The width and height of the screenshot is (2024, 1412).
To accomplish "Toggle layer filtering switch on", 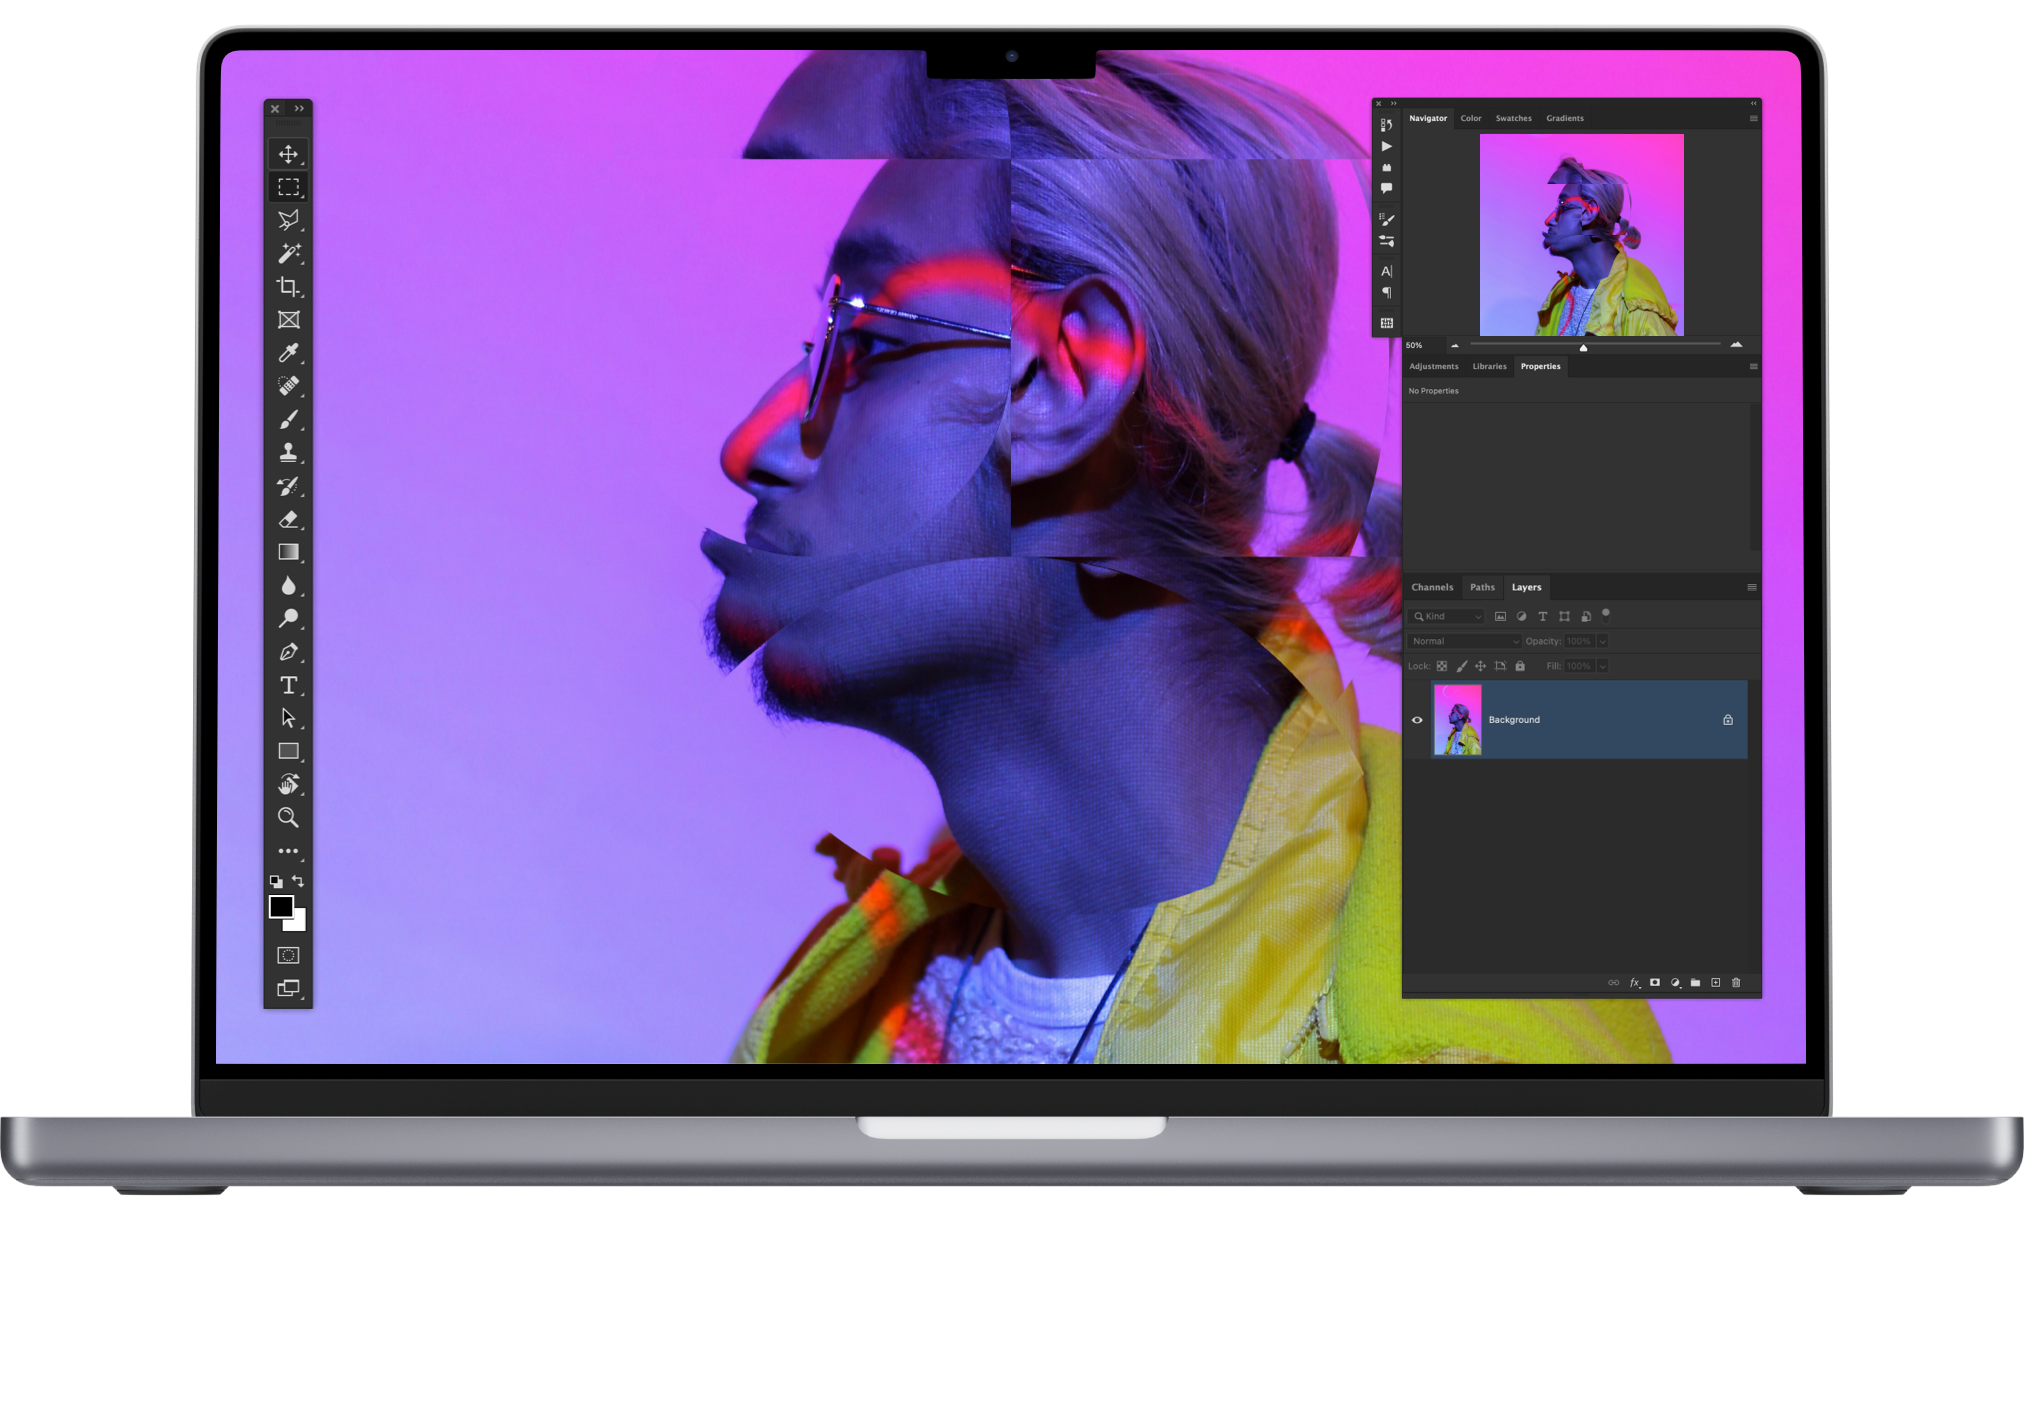I will tap(1606, 615).
